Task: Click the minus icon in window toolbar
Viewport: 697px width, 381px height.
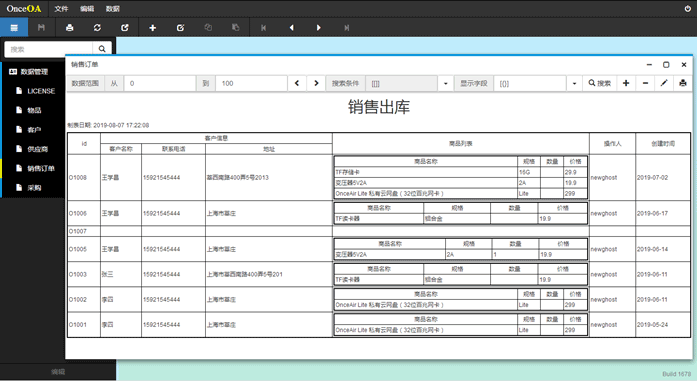Action: 645,83
